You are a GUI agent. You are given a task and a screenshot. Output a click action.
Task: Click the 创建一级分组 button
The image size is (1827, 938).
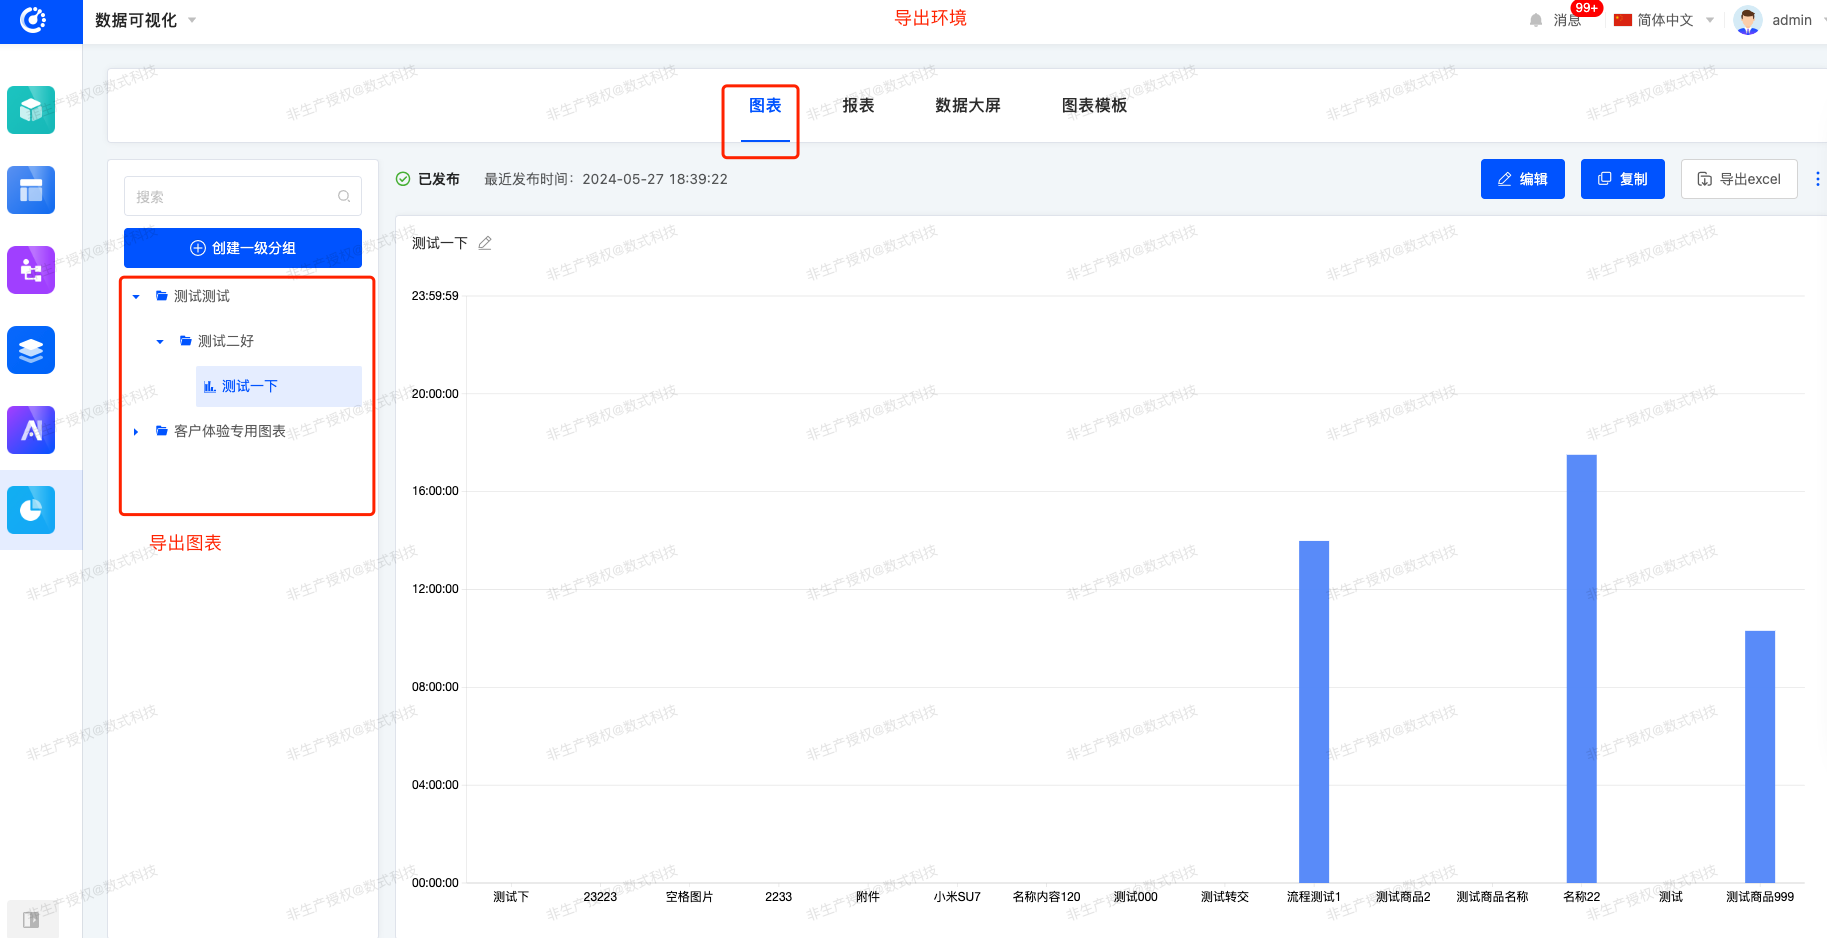point(243,248)
